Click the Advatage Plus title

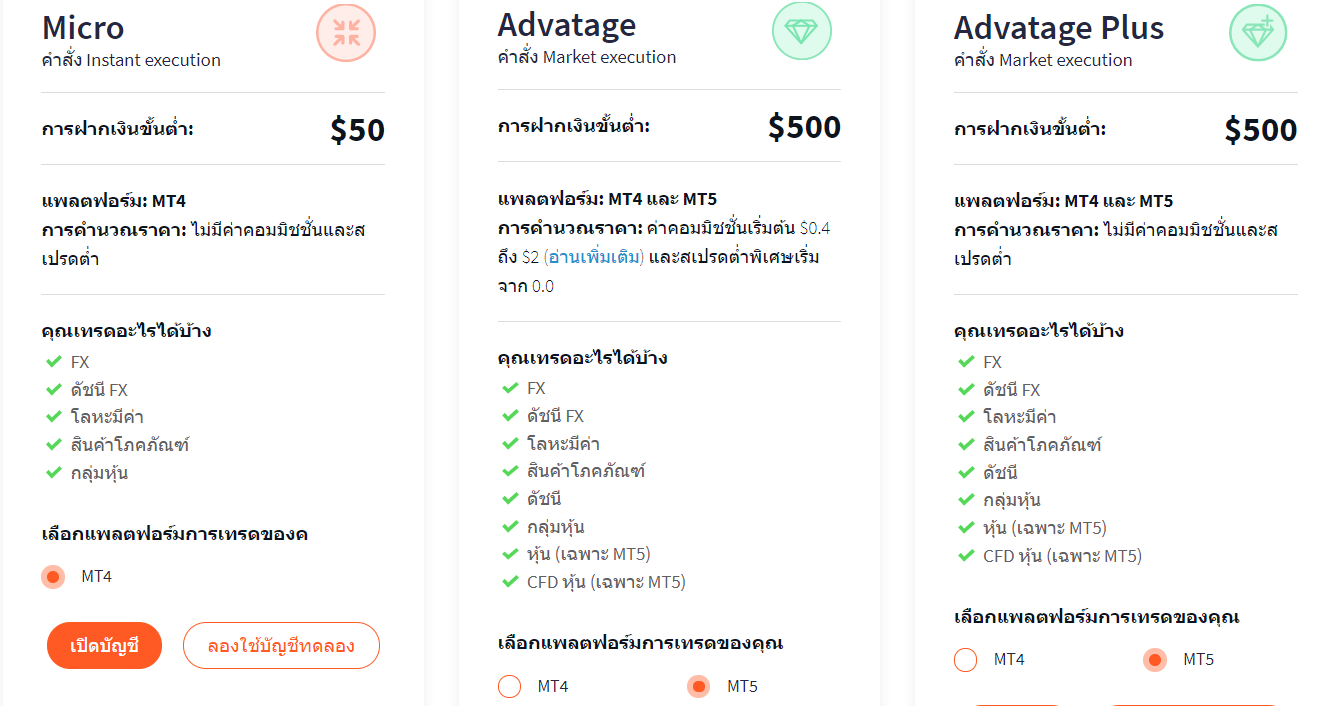point(1059,27)
